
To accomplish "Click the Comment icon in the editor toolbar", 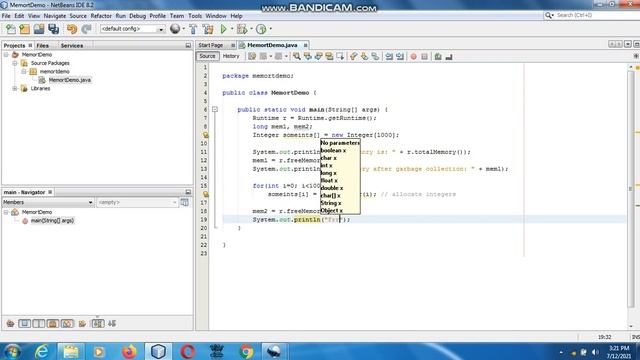I will point(438,56).
